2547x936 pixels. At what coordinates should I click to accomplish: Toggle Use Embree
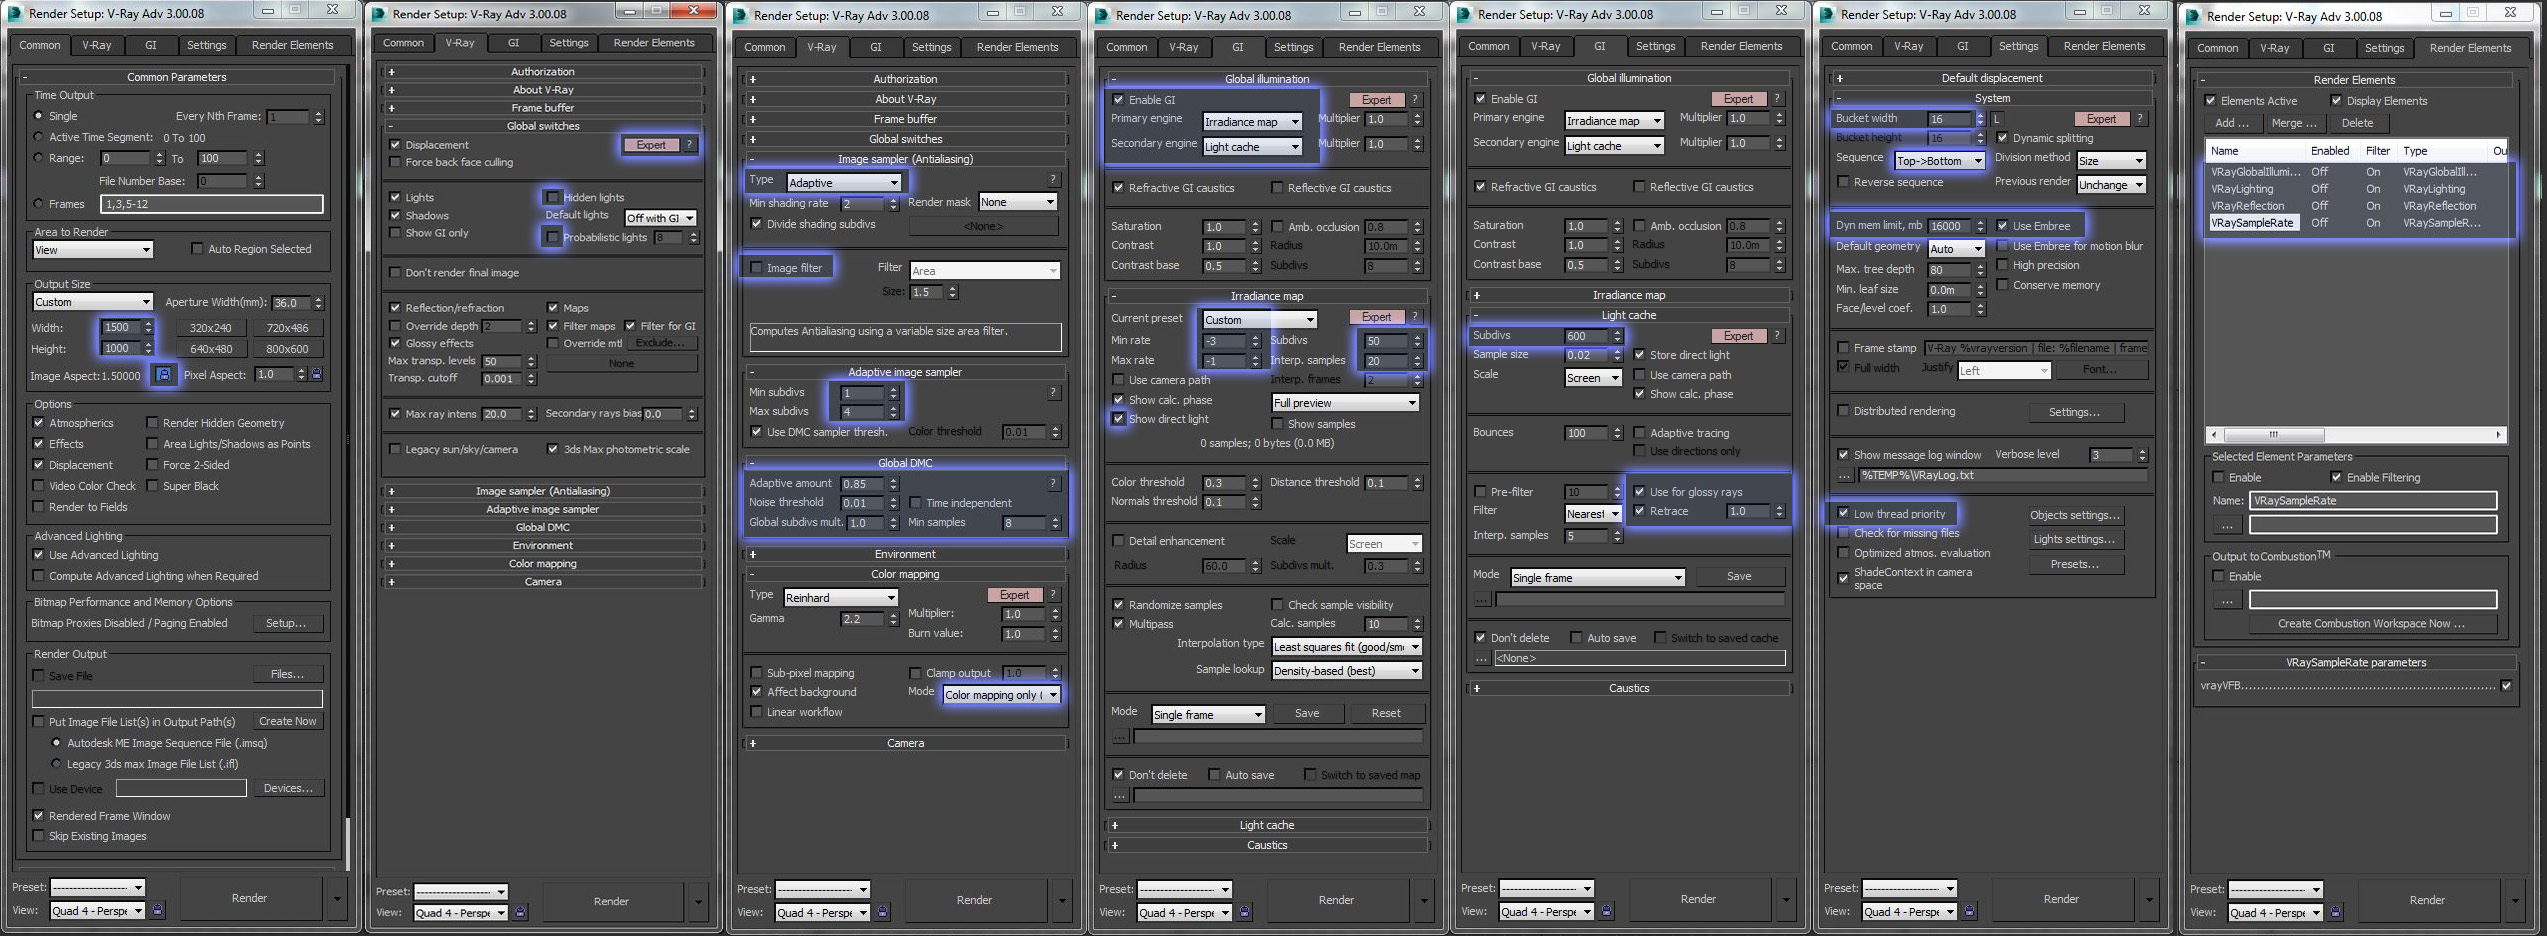[2003, 226]
